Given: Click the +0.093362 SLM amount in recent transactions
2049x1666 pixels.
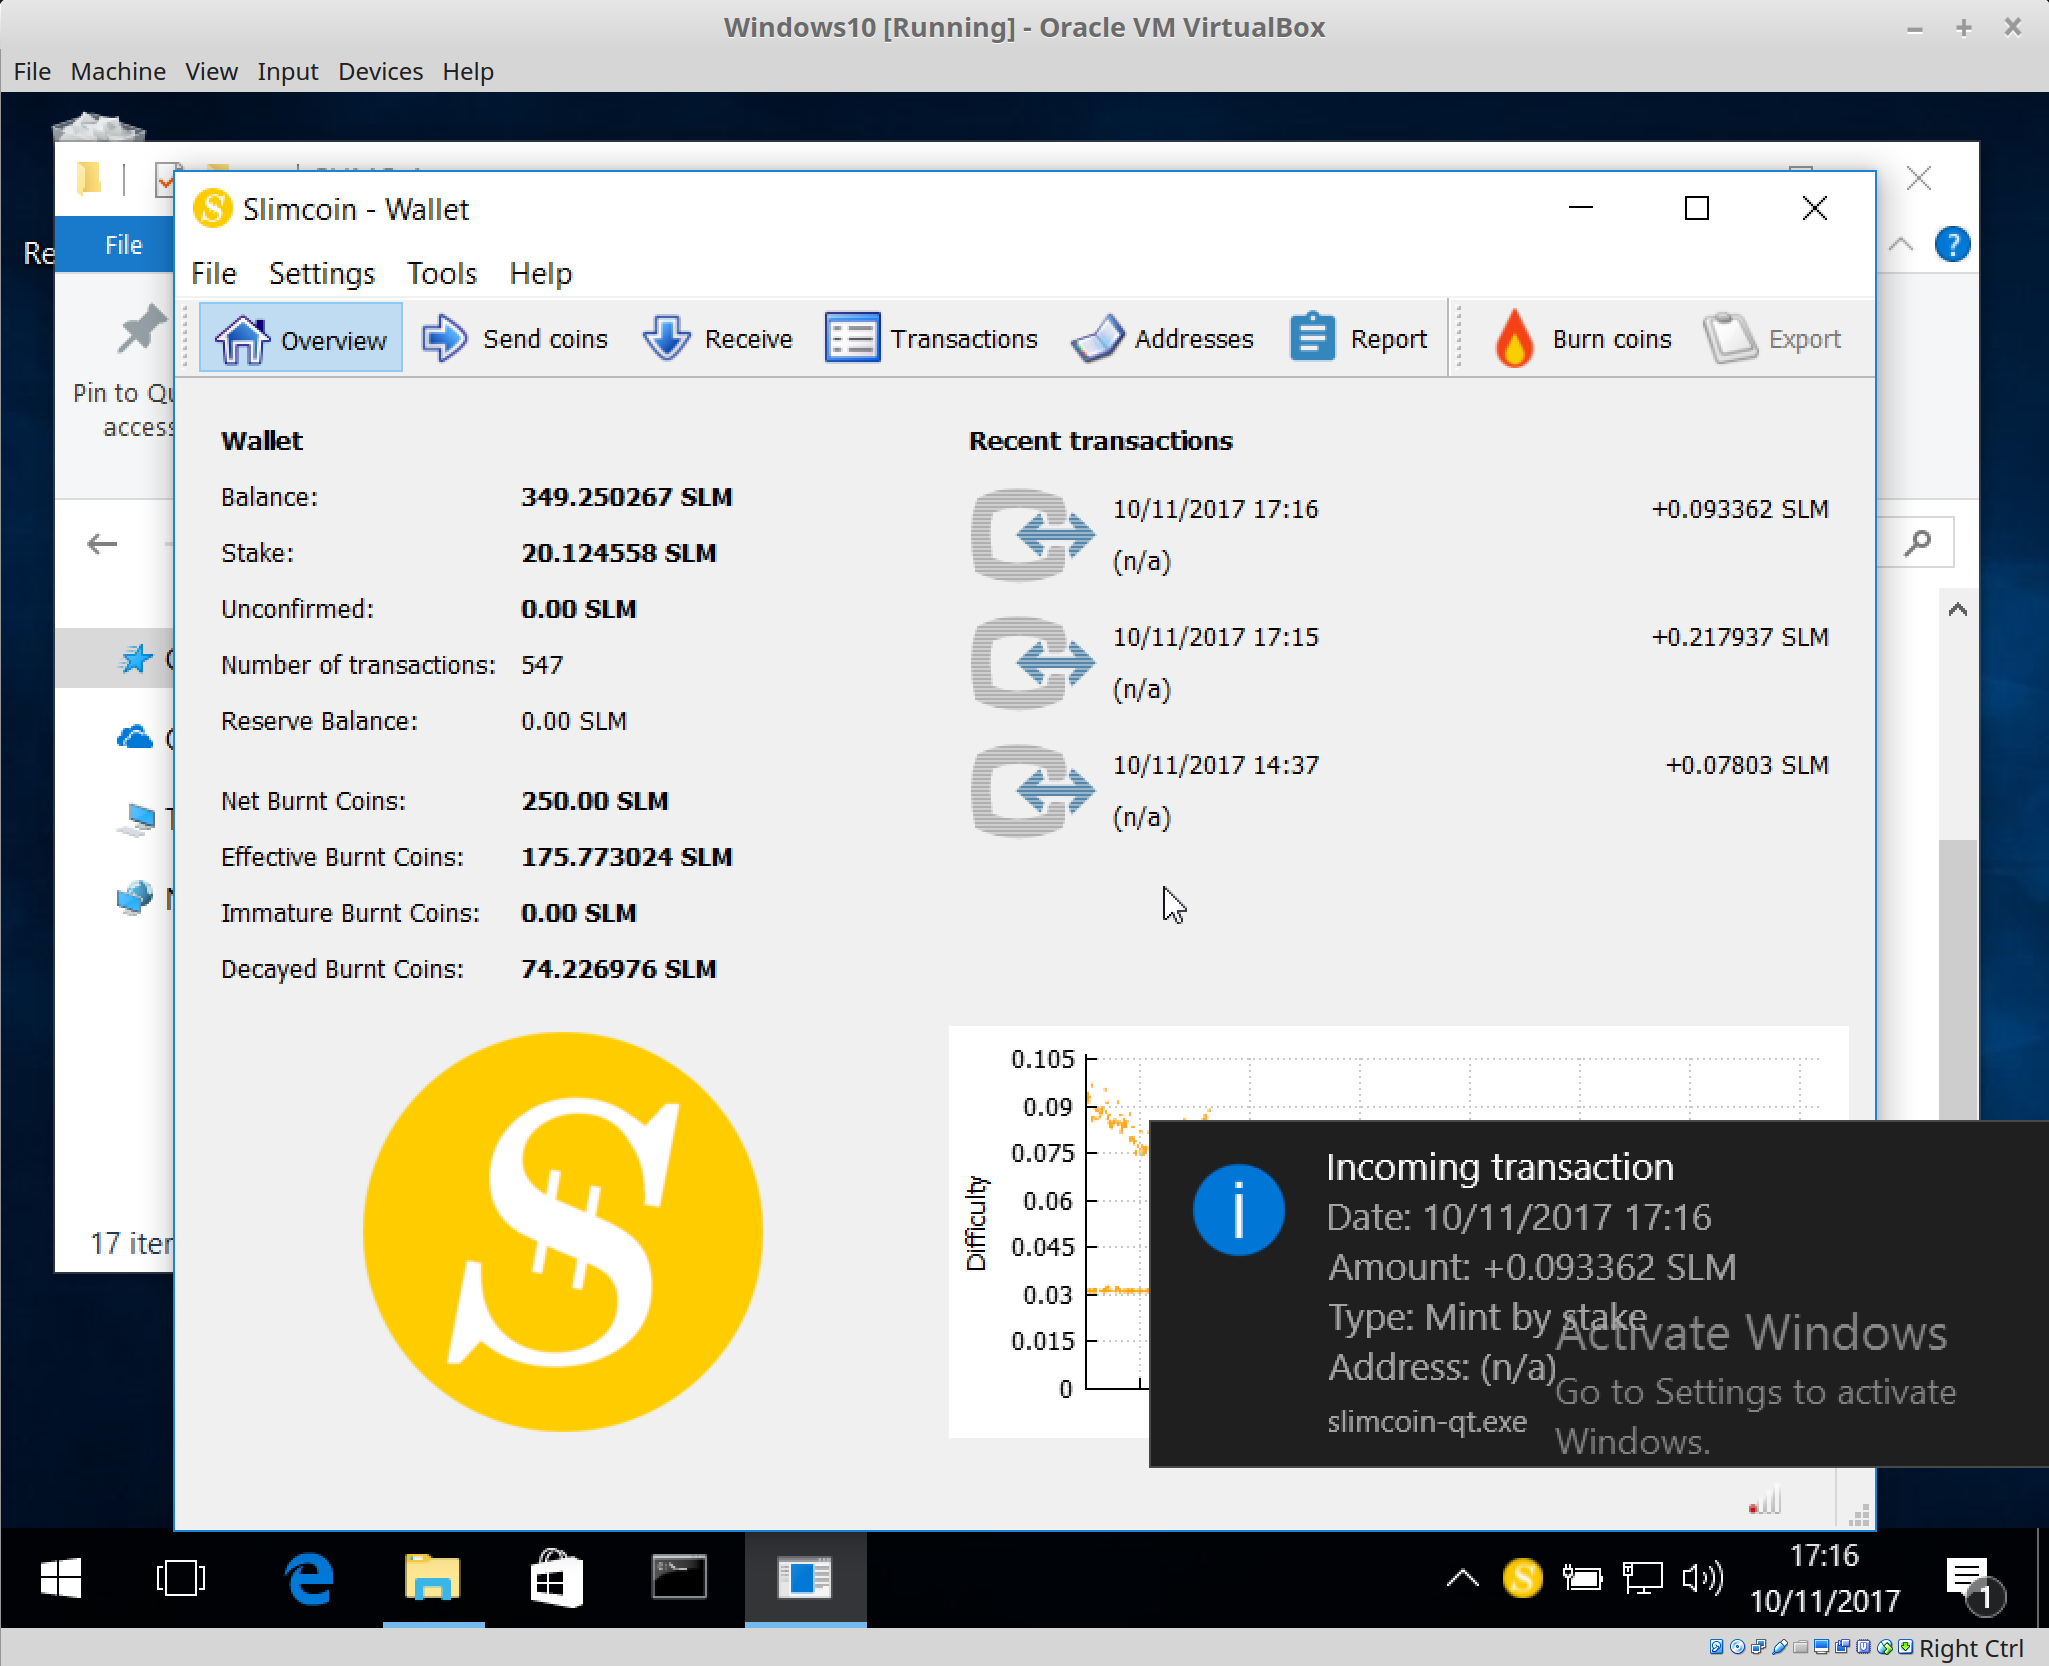Looking at the screenshot, I should [x=1739, y=509].
